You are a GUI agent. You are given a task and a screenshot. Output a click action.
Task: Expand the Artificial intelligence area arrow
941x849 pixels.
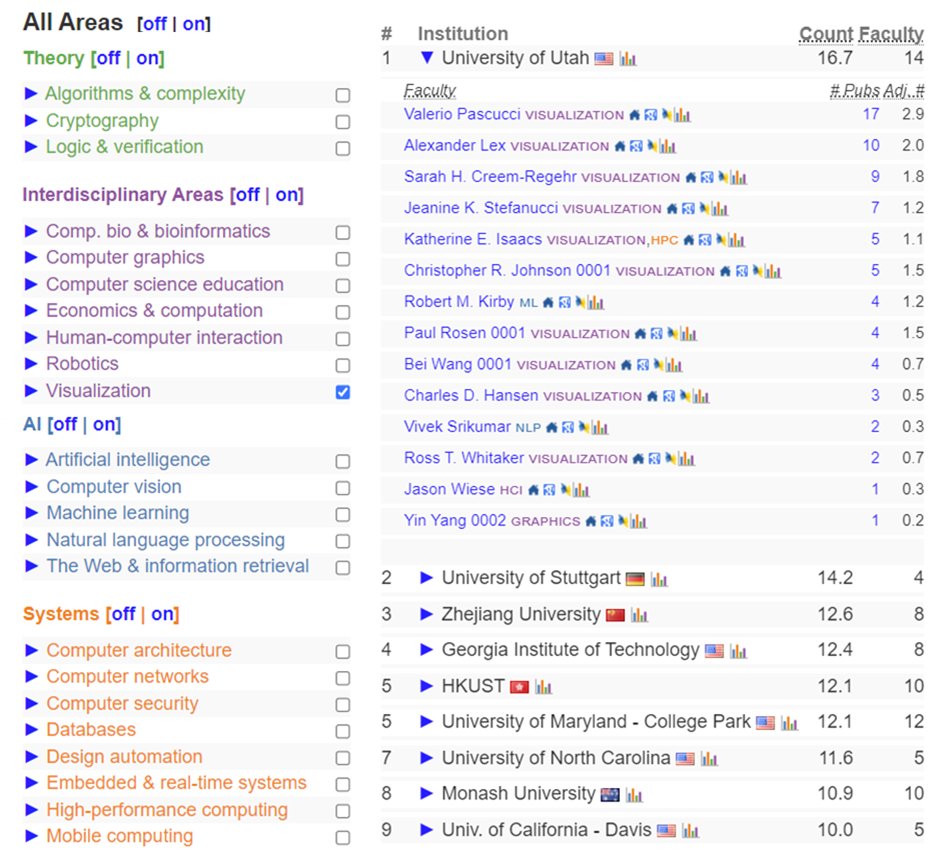coord(31,460)
